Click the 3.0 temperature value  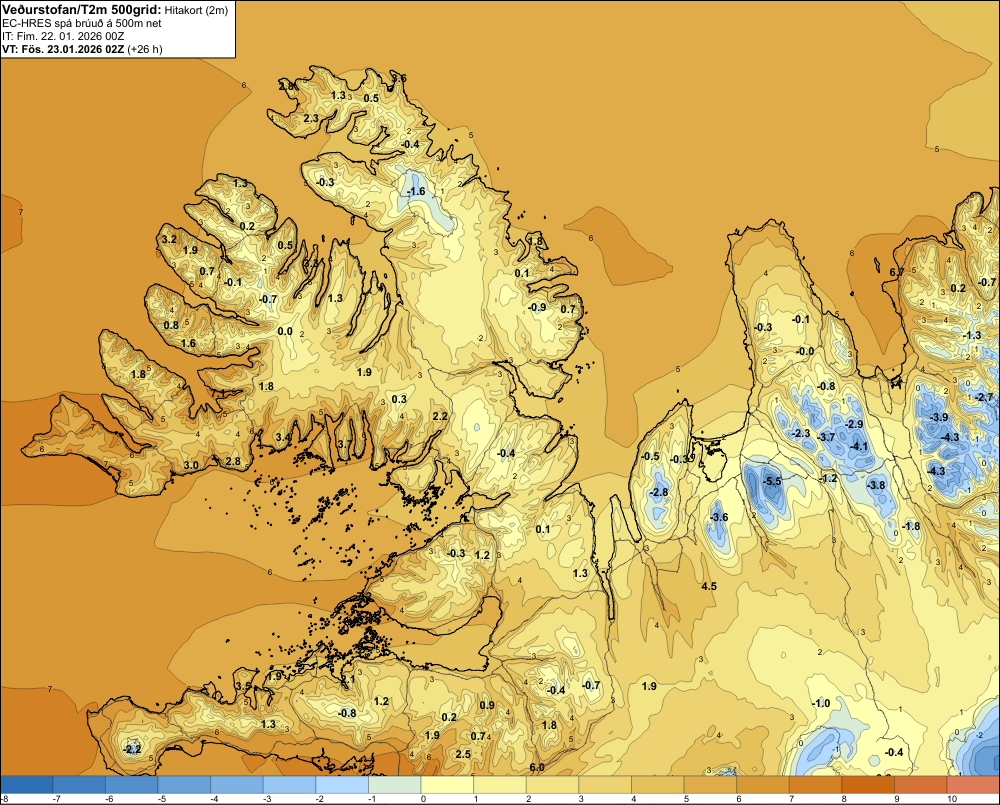coord(191,465)
